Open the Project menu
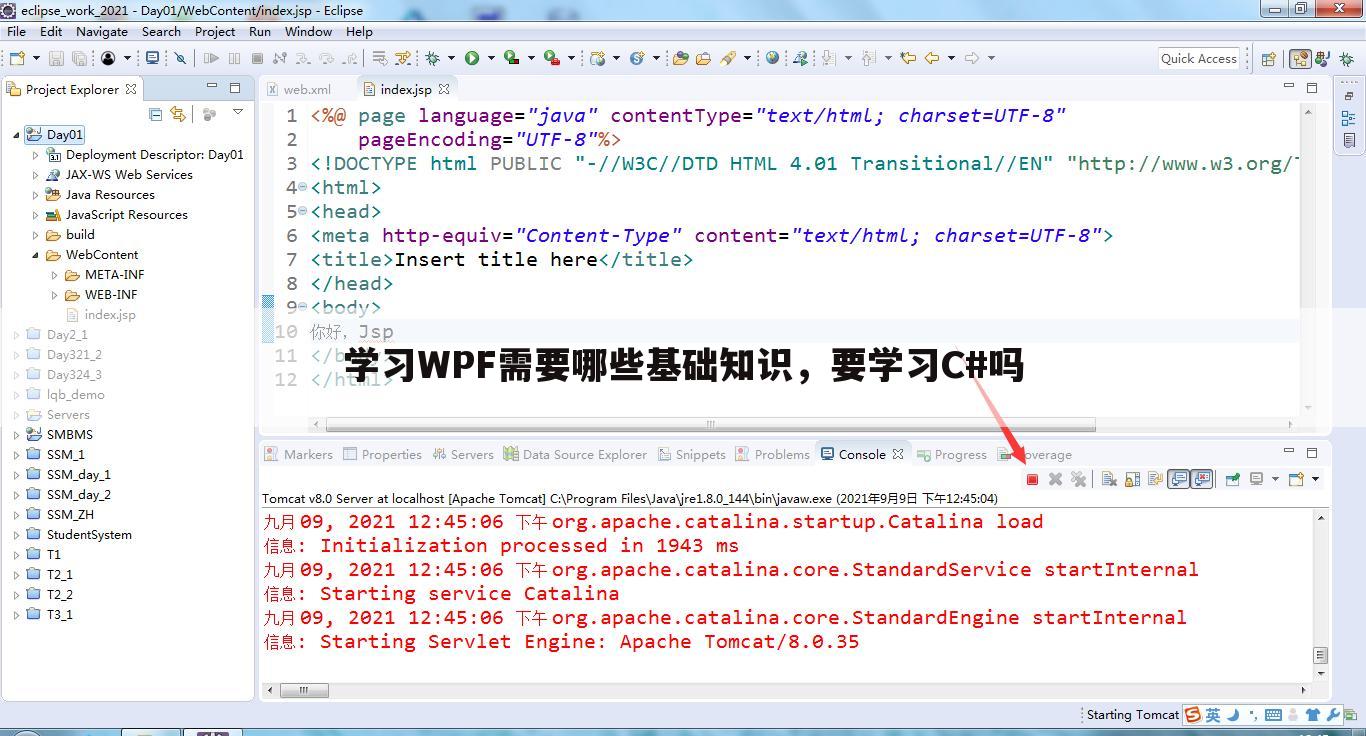The height and width of the screenshot is (736, 1366). pos(215,31)
